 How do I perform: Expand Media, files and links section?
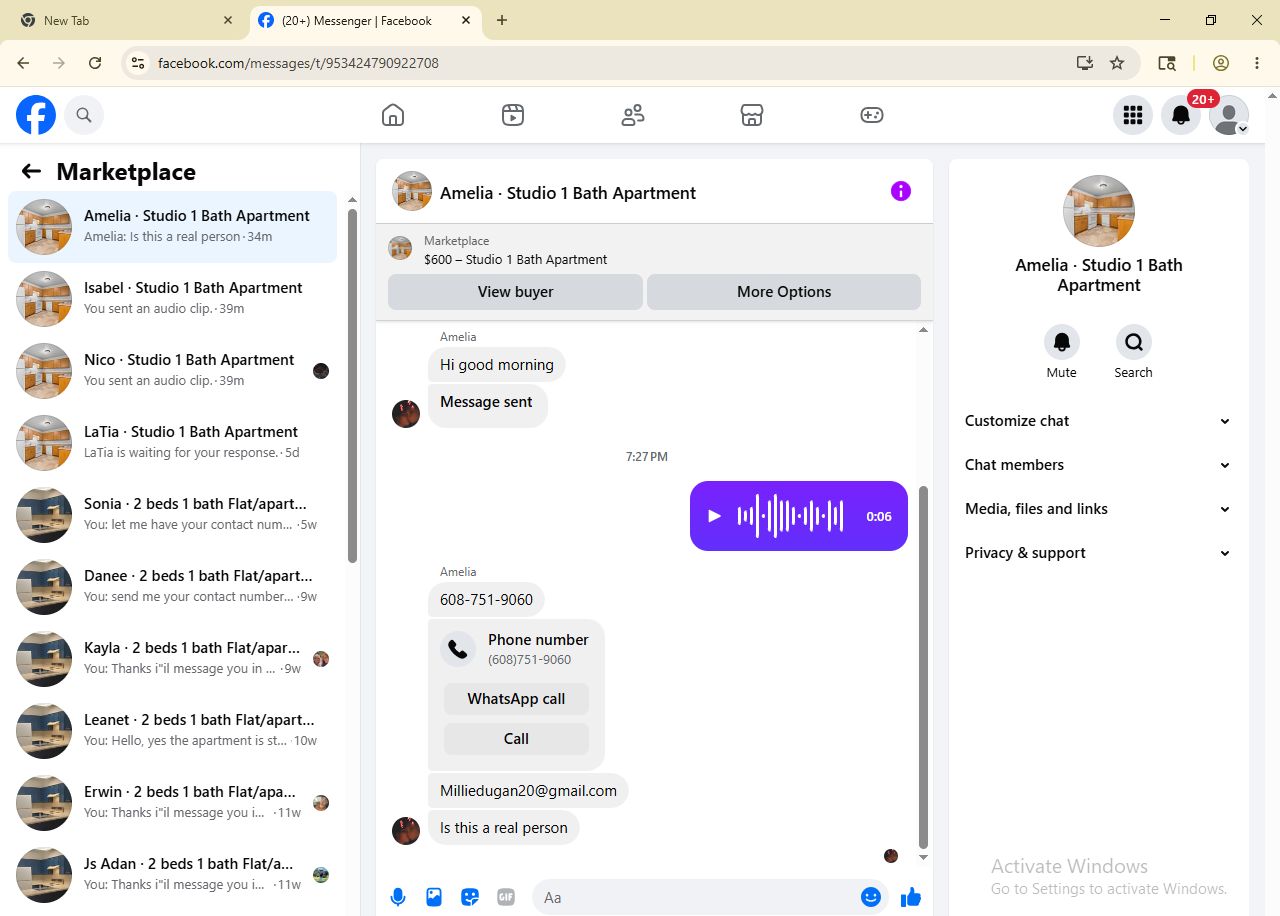(1099, 509)
